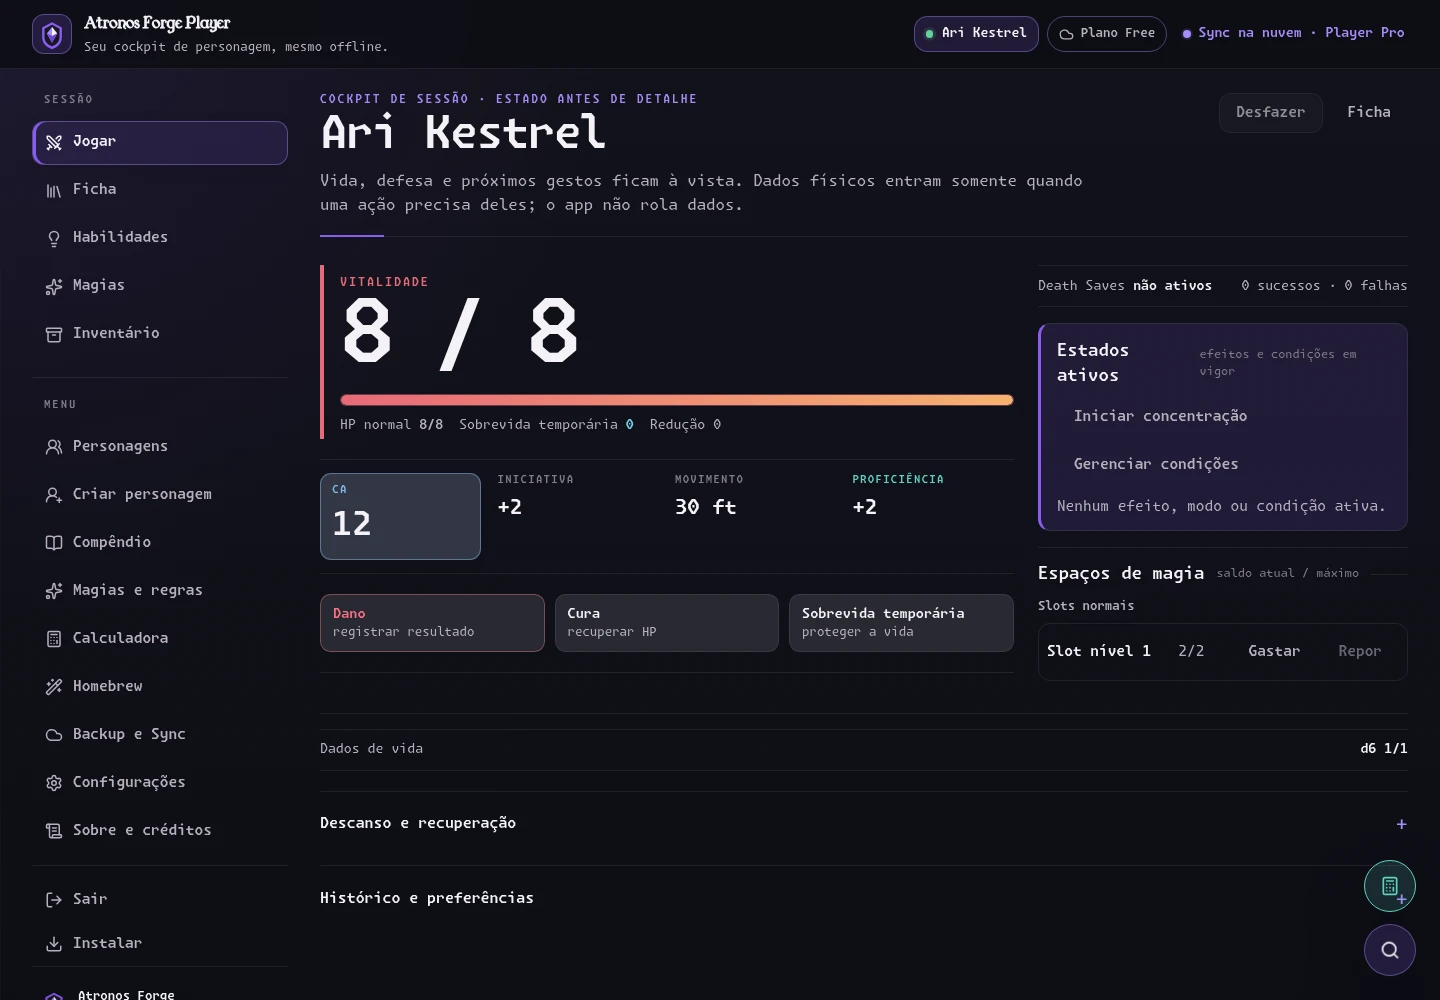The height and width of the screenshot is (1000, 1440).
Task: Open Ficha from the header button
Action: coord(1369,113)
